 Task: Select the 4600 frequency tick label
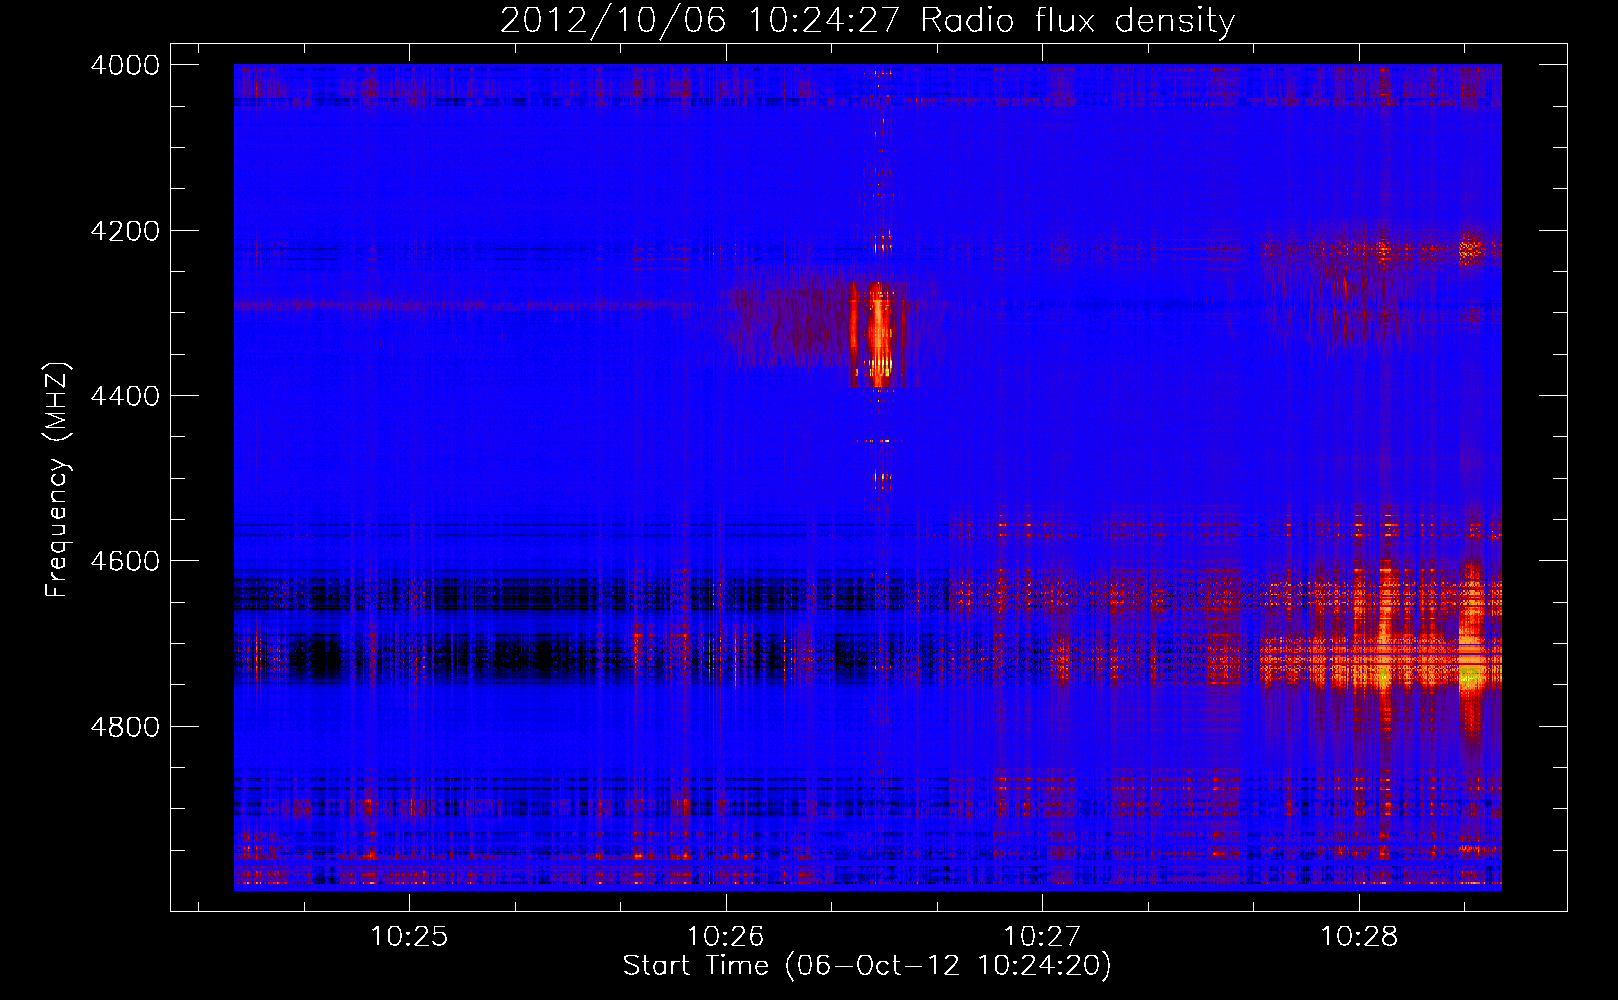[x=125, y=561]
